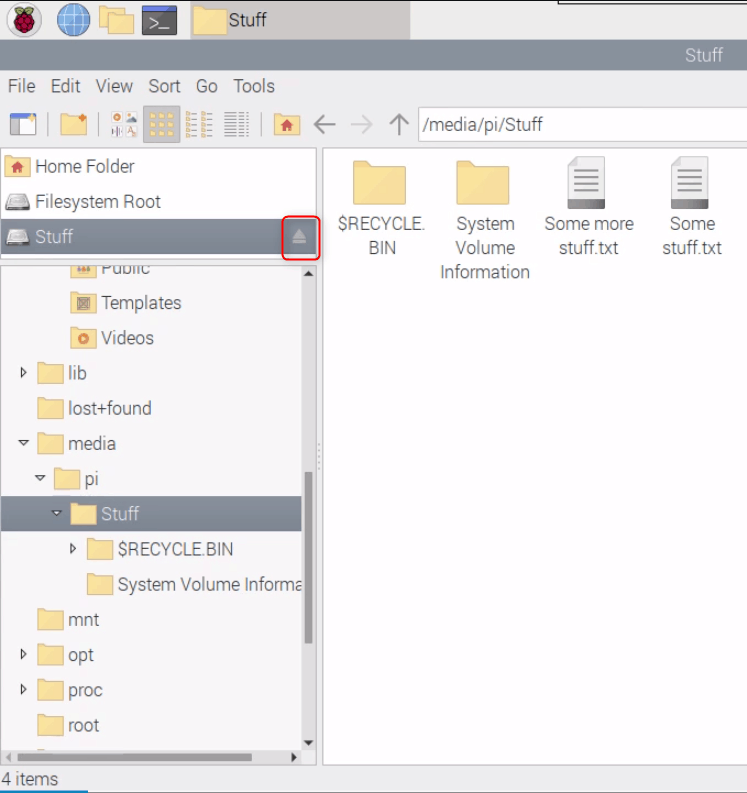
Task: Open the Go menu
Action: [x=207, y=86]
